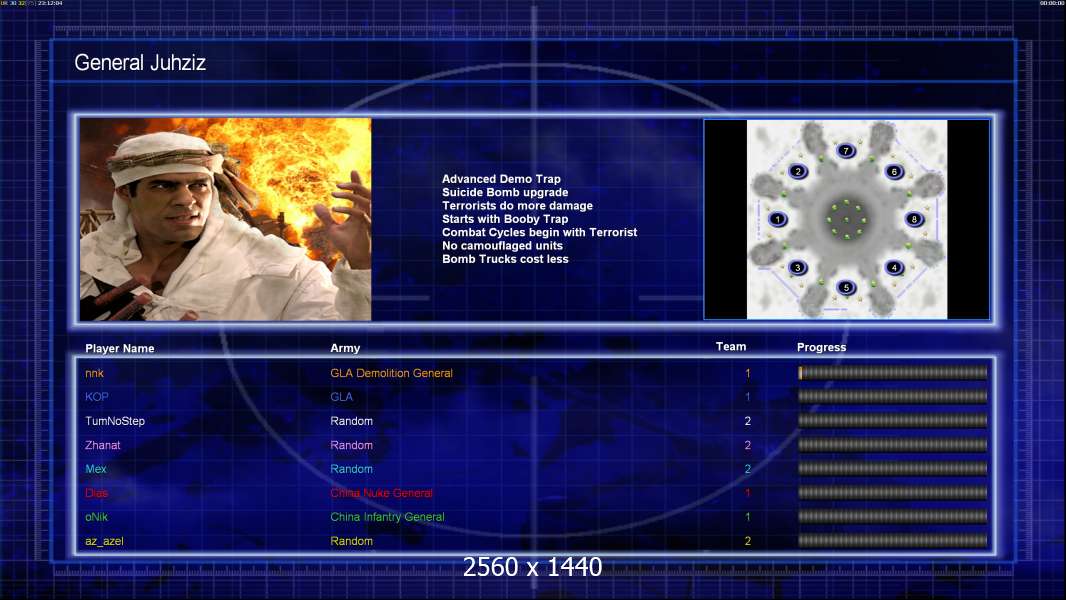Click start position 1 marker on map
This screenshot has height=600, width=1066.
point(778,219)
